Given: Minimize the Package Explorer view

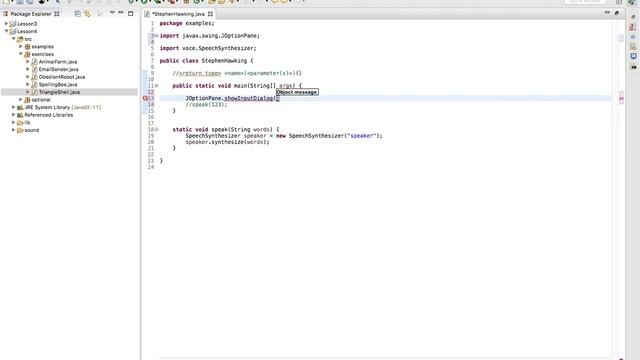Looking at the screenshot, I should click(x=121, y=13).
